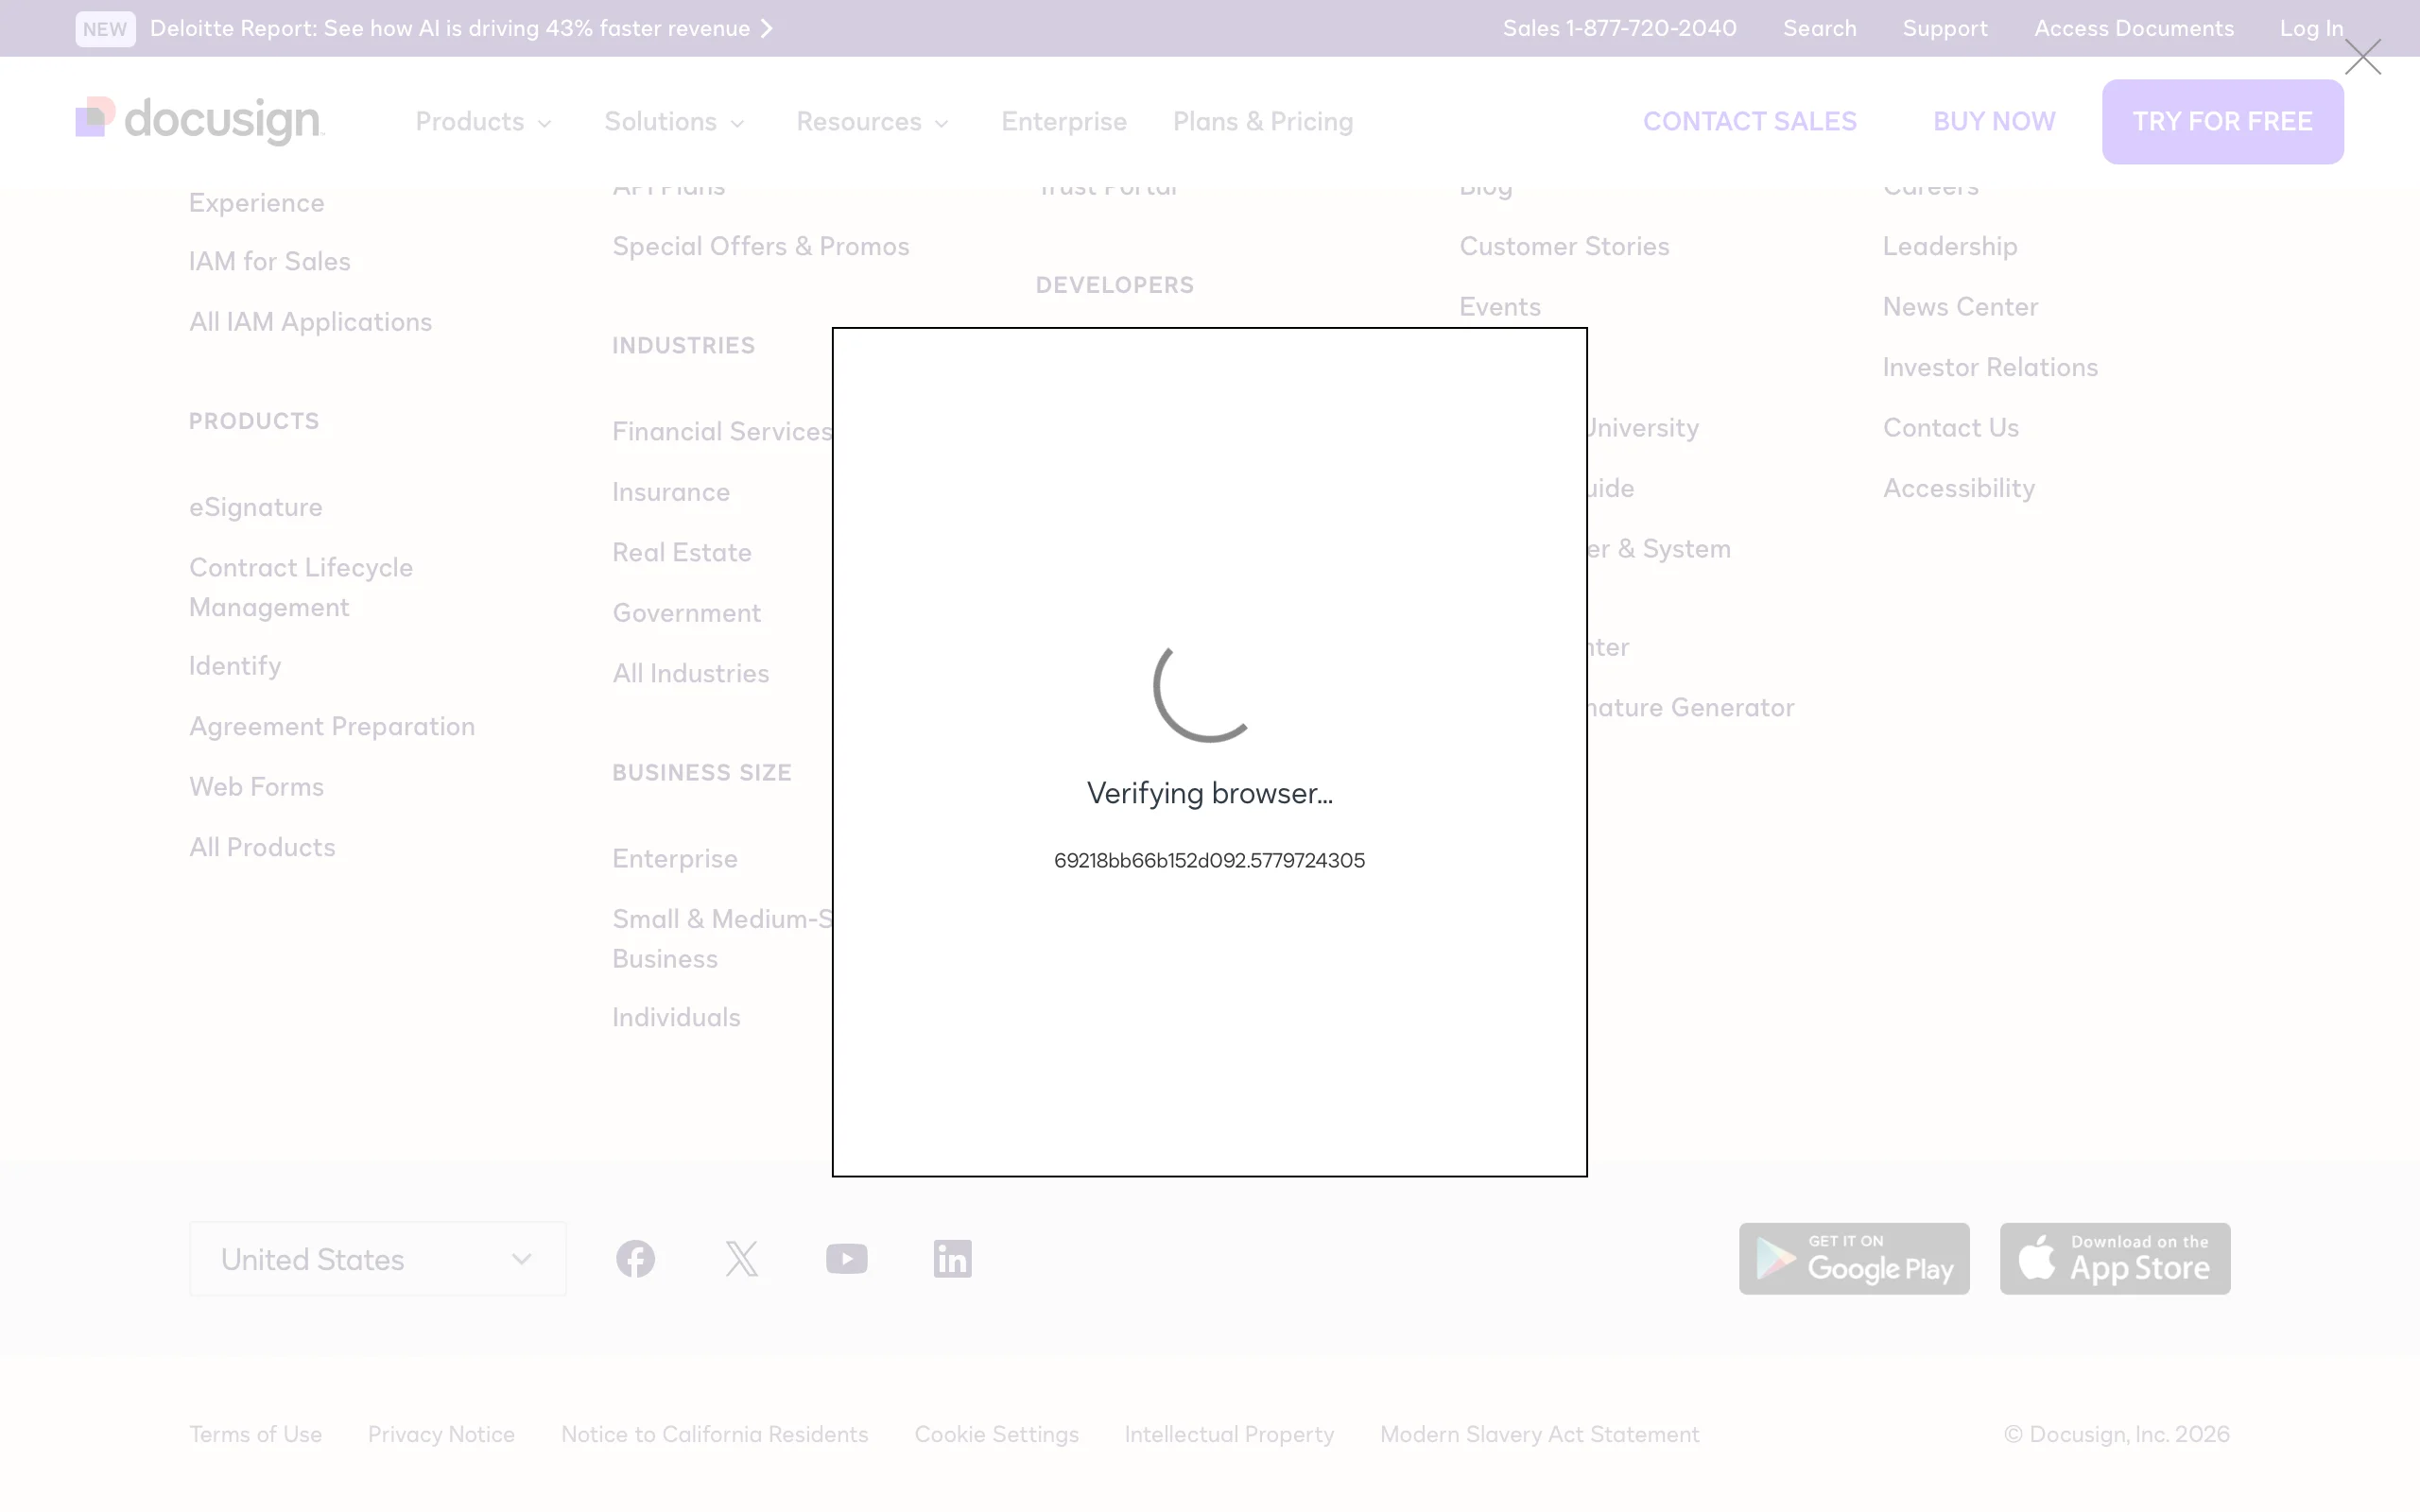
Task: Click the Get it on Google Play badge
Action: click(x=1854, y=1258)
